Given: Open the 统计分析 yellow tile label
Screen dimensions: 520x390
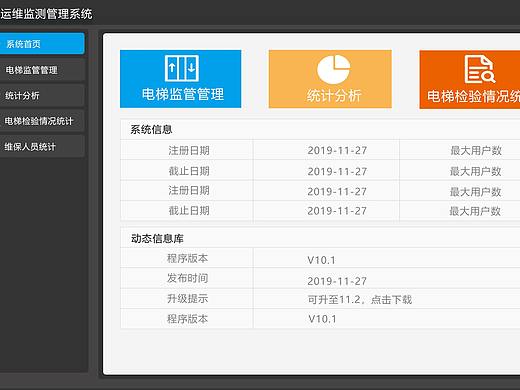Looking at the screenshot, I should pyautogui.click(x=334, y=96).
